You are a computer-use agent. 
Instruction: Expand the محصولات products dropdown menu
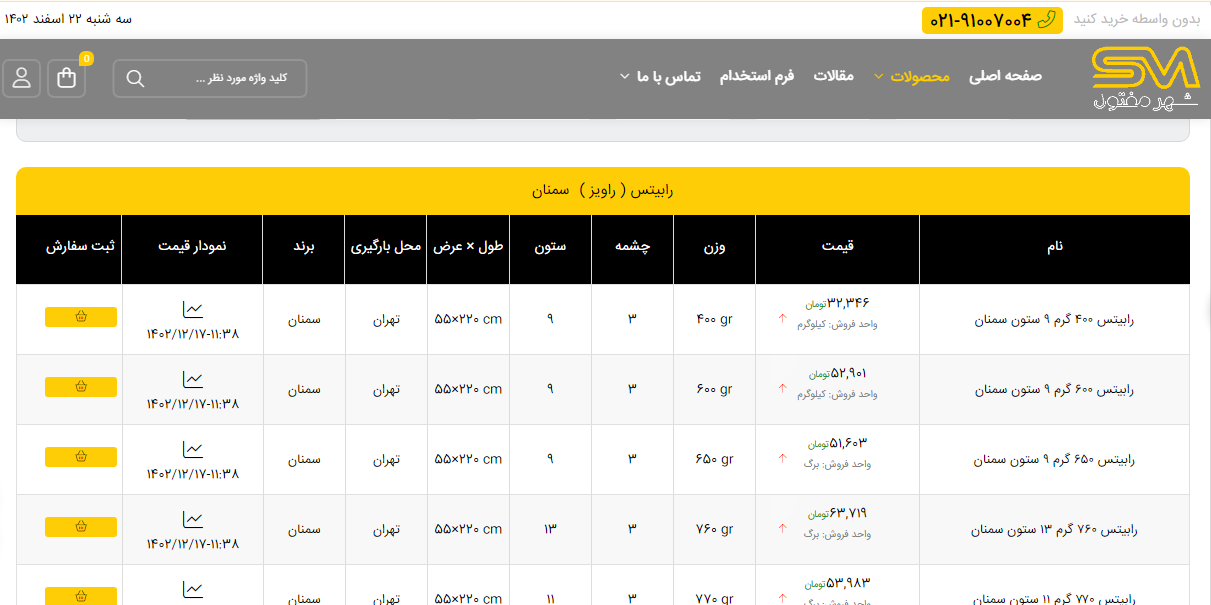tap(918, 77)
